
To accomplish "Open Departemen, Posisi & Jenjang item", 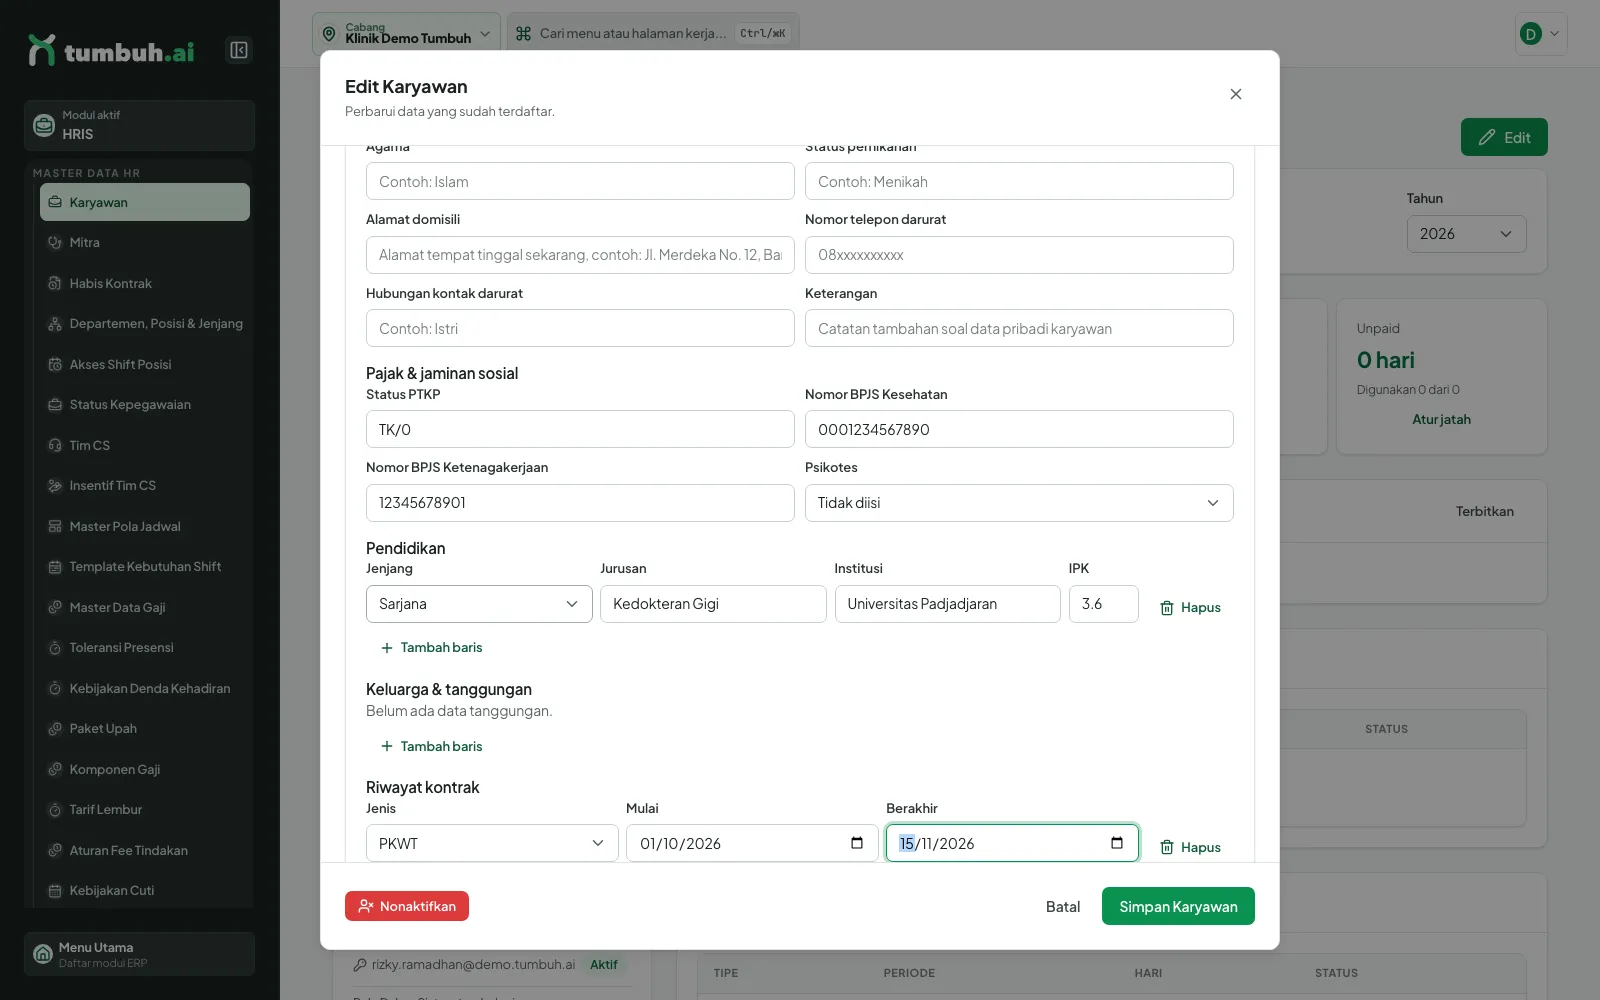I will coord(145,323).
